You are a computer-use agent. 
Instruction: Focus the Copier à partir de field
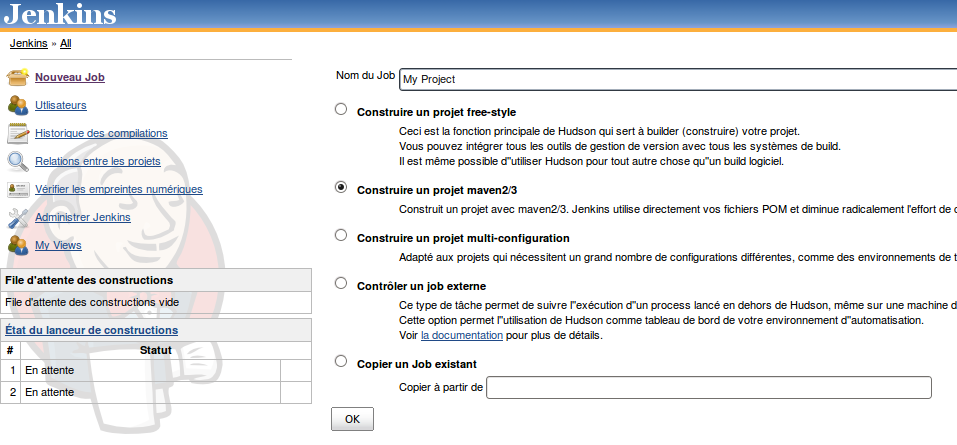[708, 387]
